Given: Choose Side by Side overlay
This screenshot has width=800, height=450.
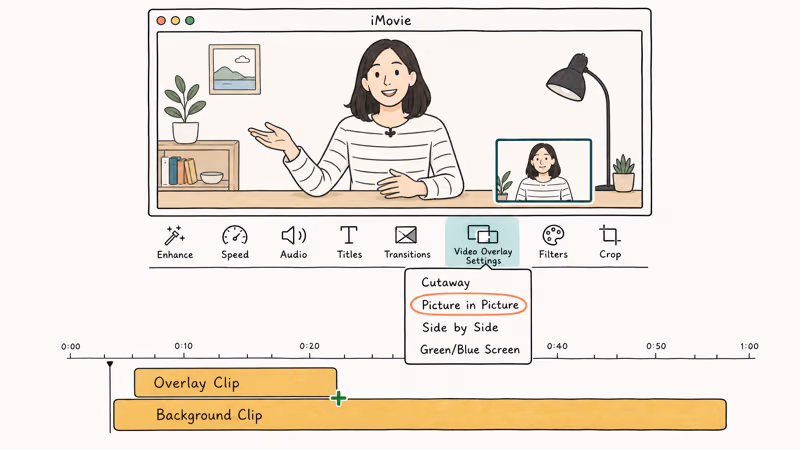Looking at the screenshot, I should [460, 328].
